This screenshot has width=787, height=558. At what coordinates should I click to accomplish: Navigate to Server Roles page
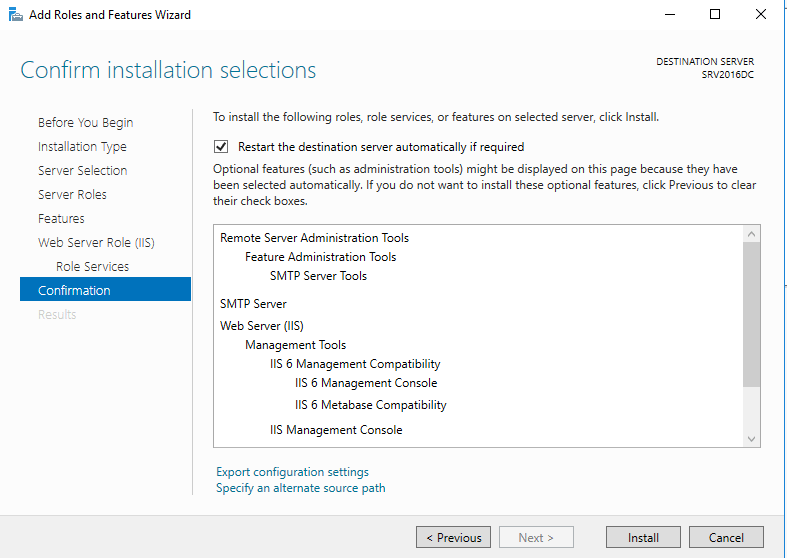click(72, 195)
